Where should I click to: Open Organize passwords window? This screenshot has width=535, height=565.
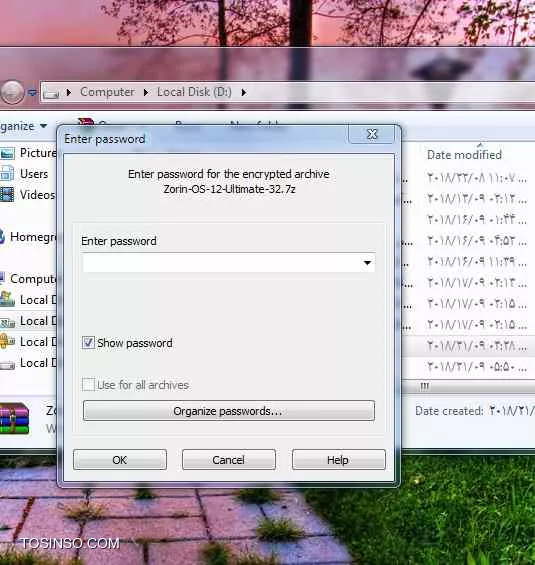coord(228,410)
